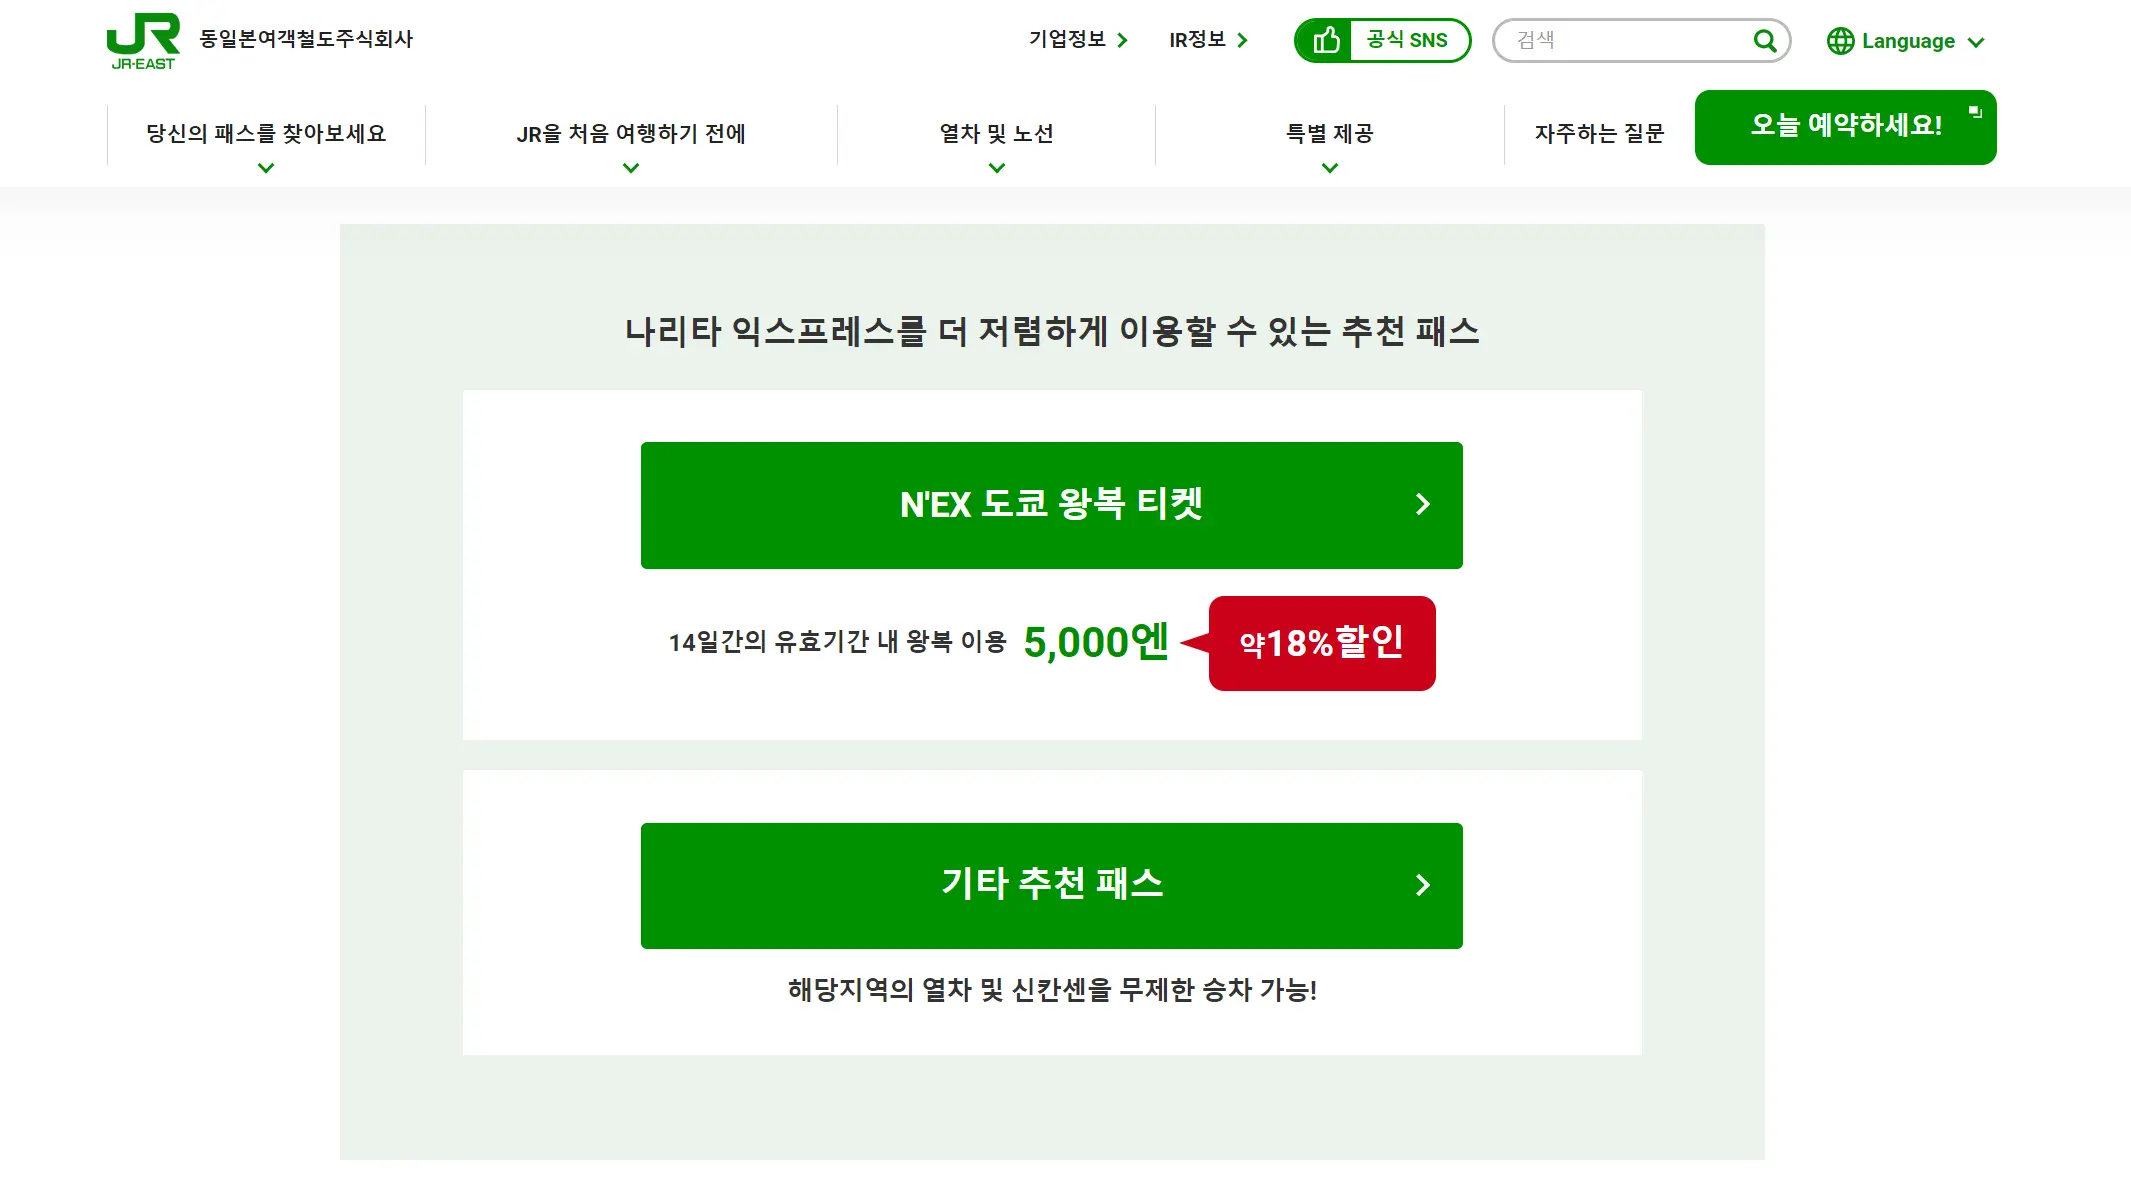
Task: Click the thumbs-up SNS icon
Action: tap(1326, 40)
